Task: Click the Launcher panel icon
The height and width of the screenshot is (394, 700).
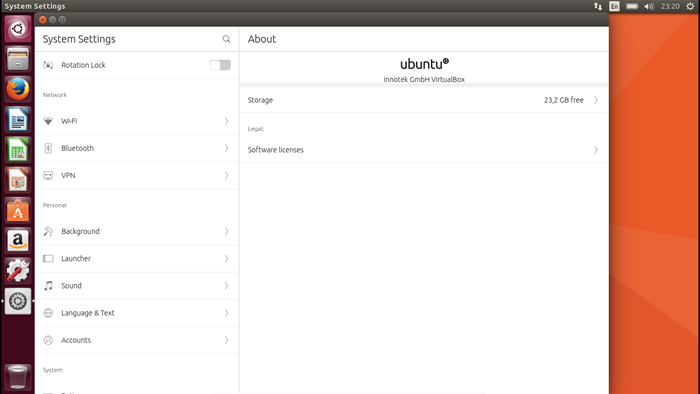Action: pyautogui.click(x=48, y=258)
